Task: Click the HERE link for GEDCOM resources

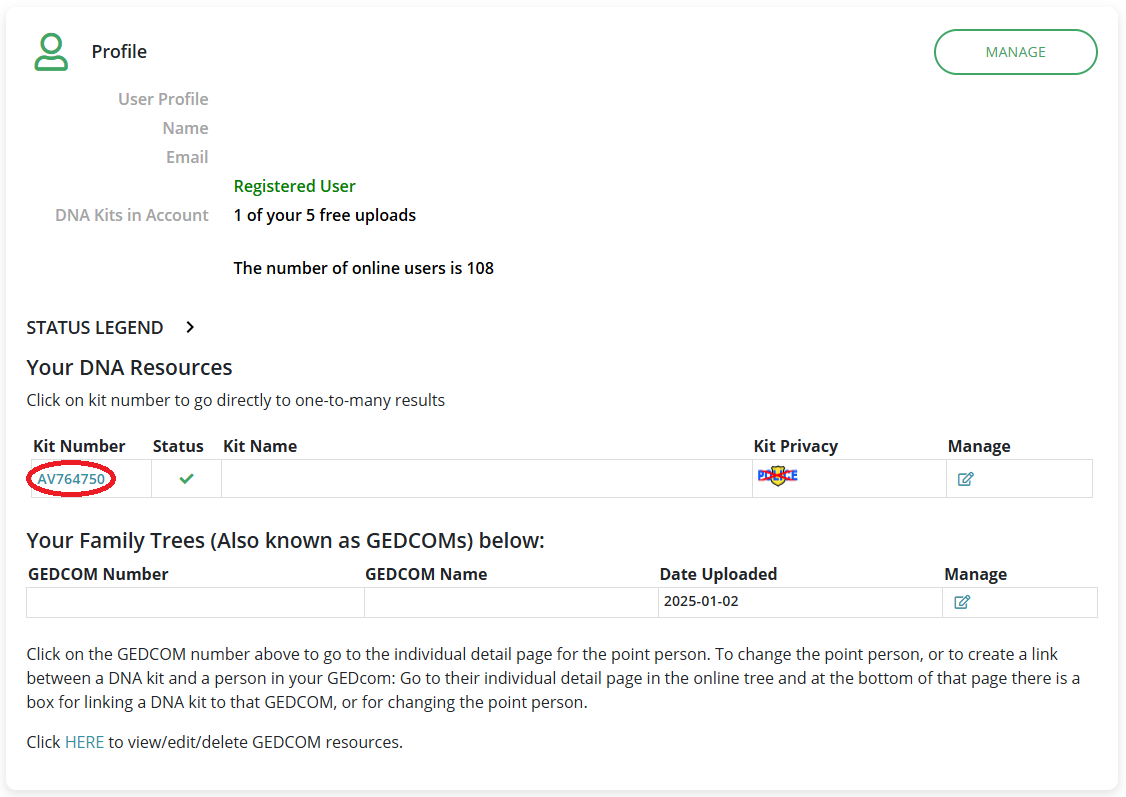Action: click(84, 742)
